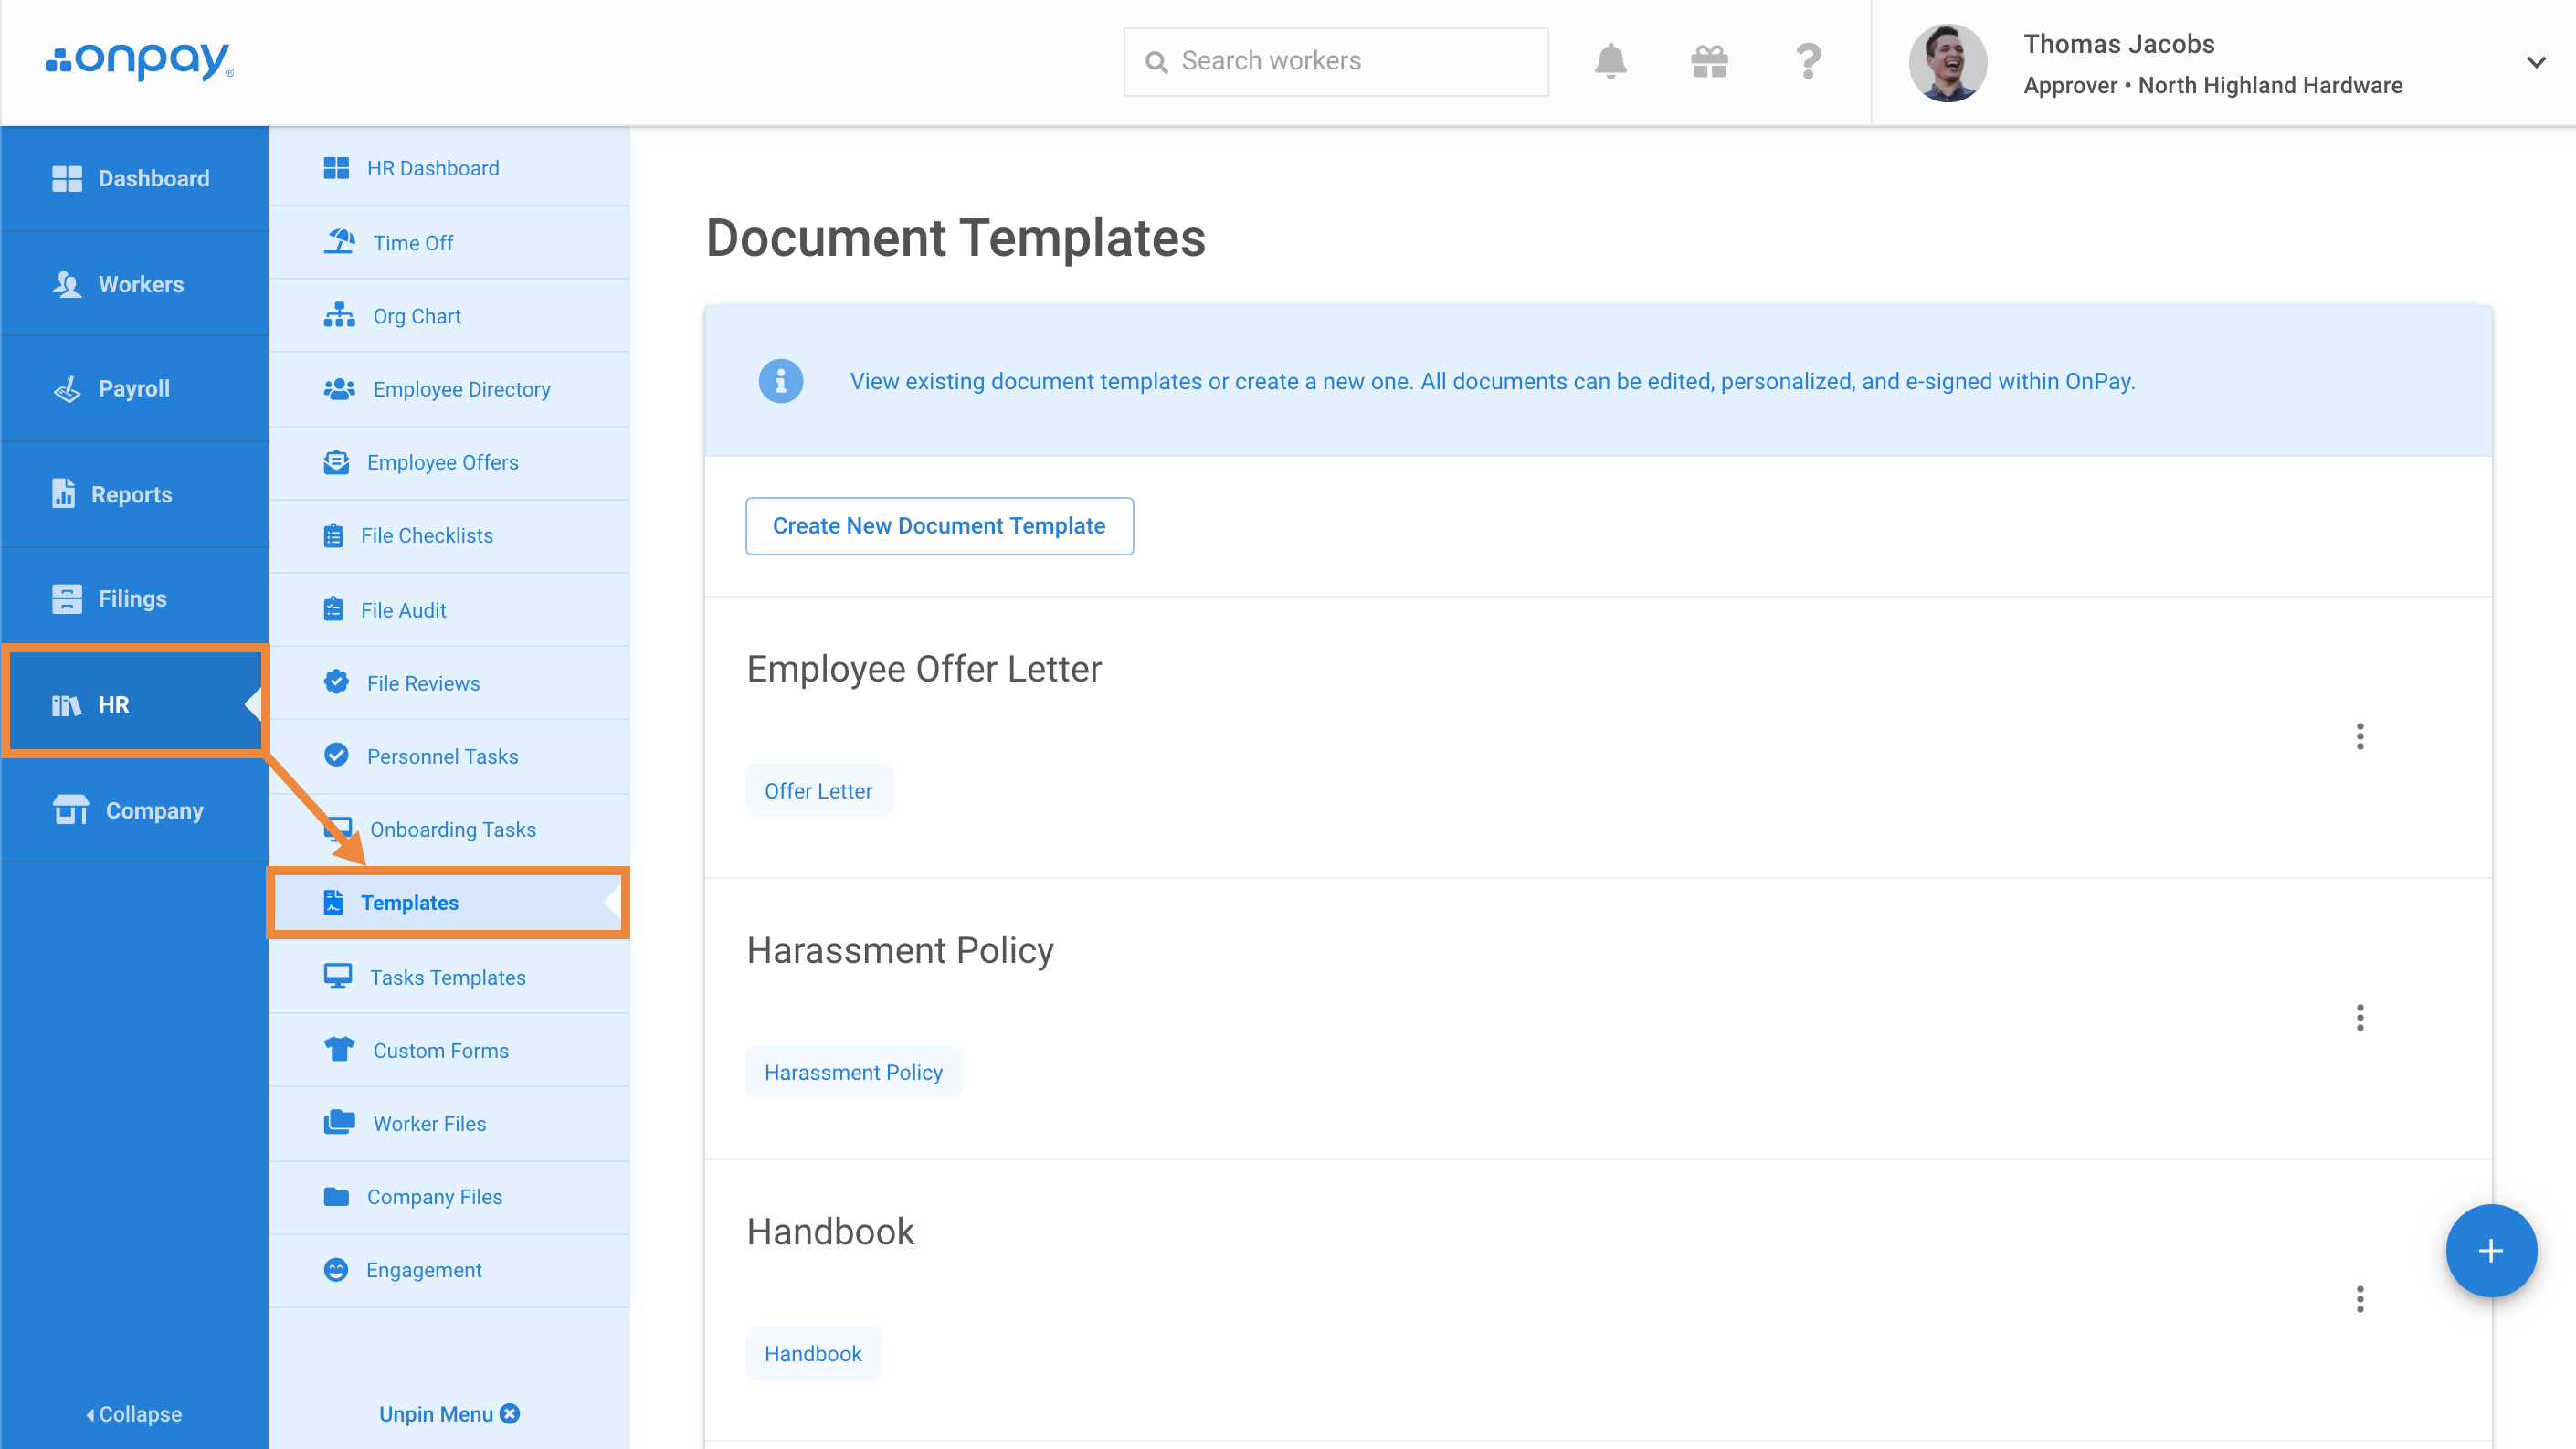Unpin the HR submenu

(x=449, y=1414)
